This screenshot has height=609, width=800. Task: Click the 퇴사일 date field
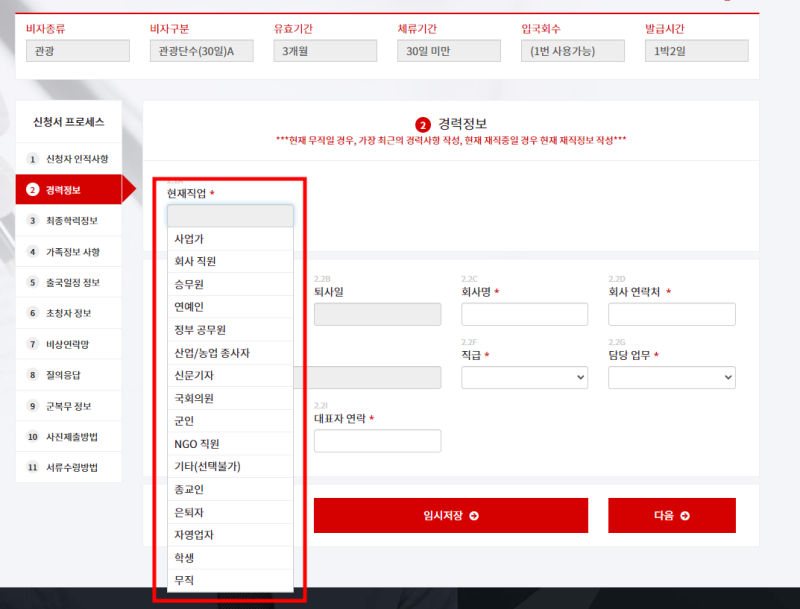coord(378,314)
